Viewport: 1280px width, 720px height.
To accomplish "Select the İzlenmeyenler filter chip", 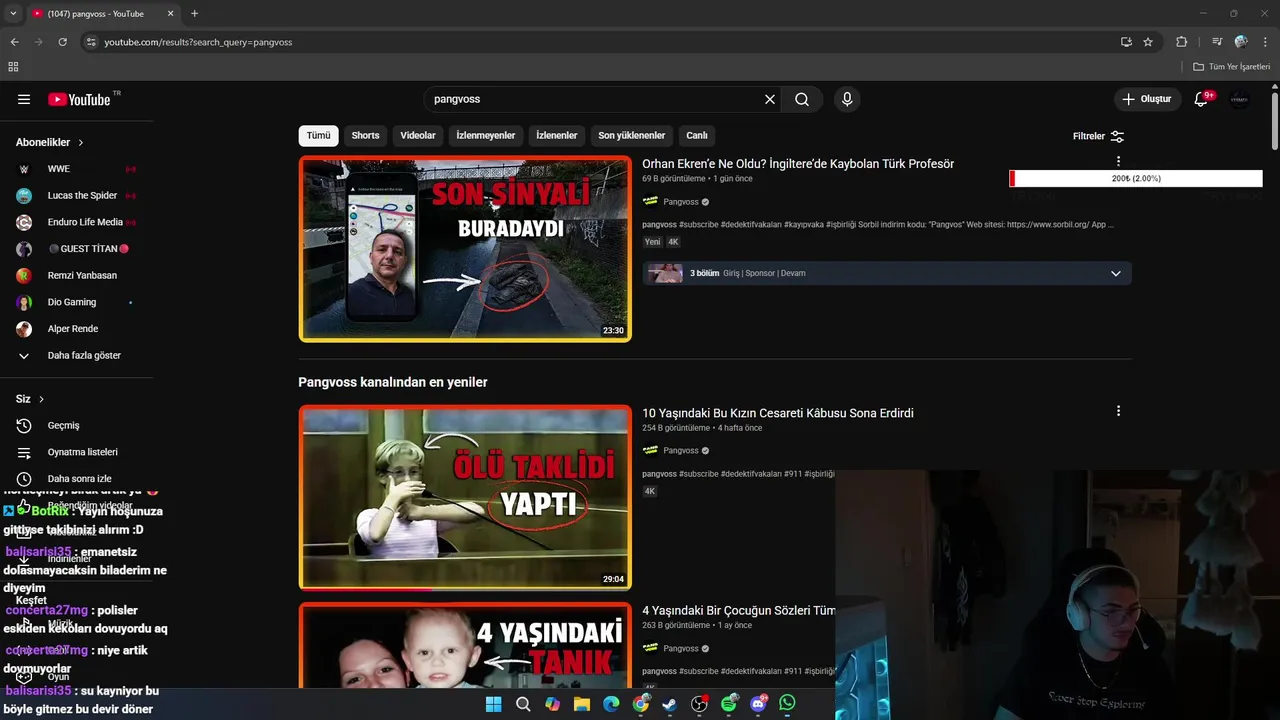I will (486, 135).
